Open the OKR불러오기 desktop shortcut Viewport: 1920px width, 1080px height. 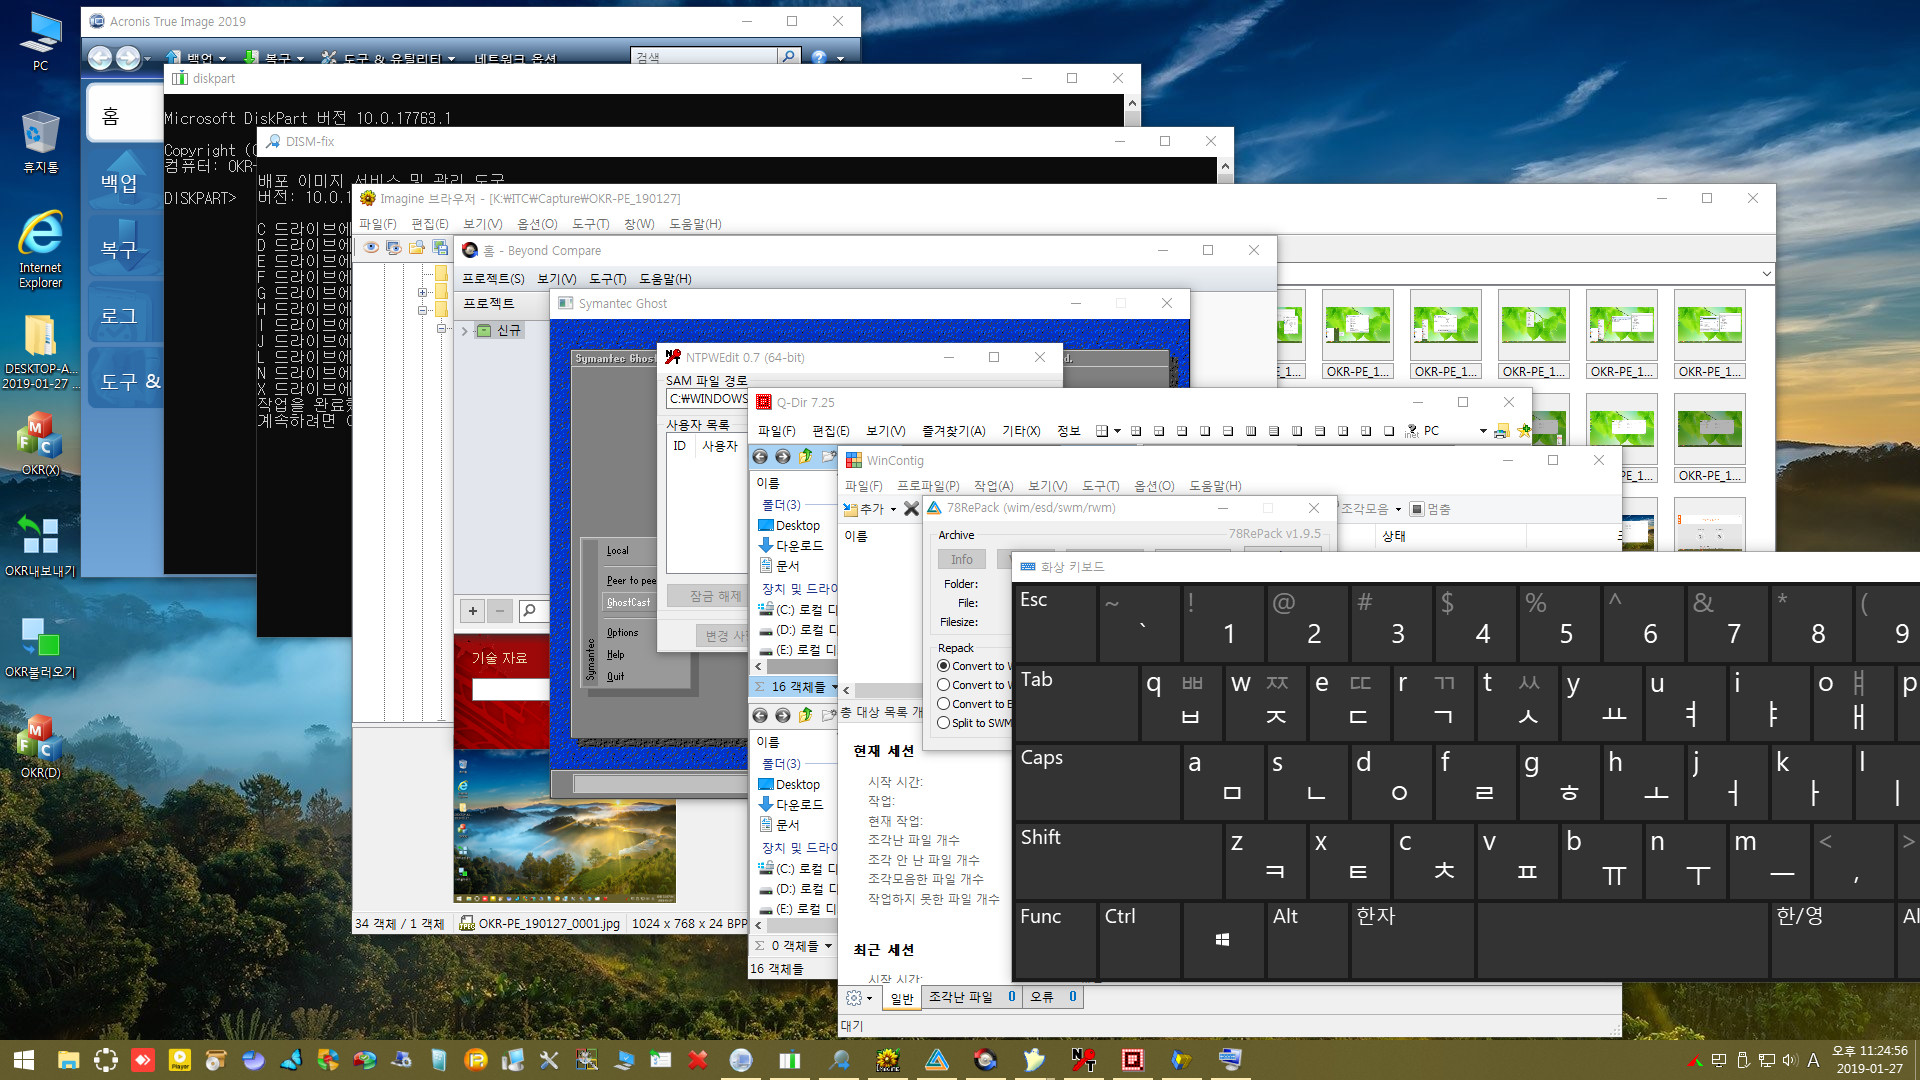click(x=40, y=646)
